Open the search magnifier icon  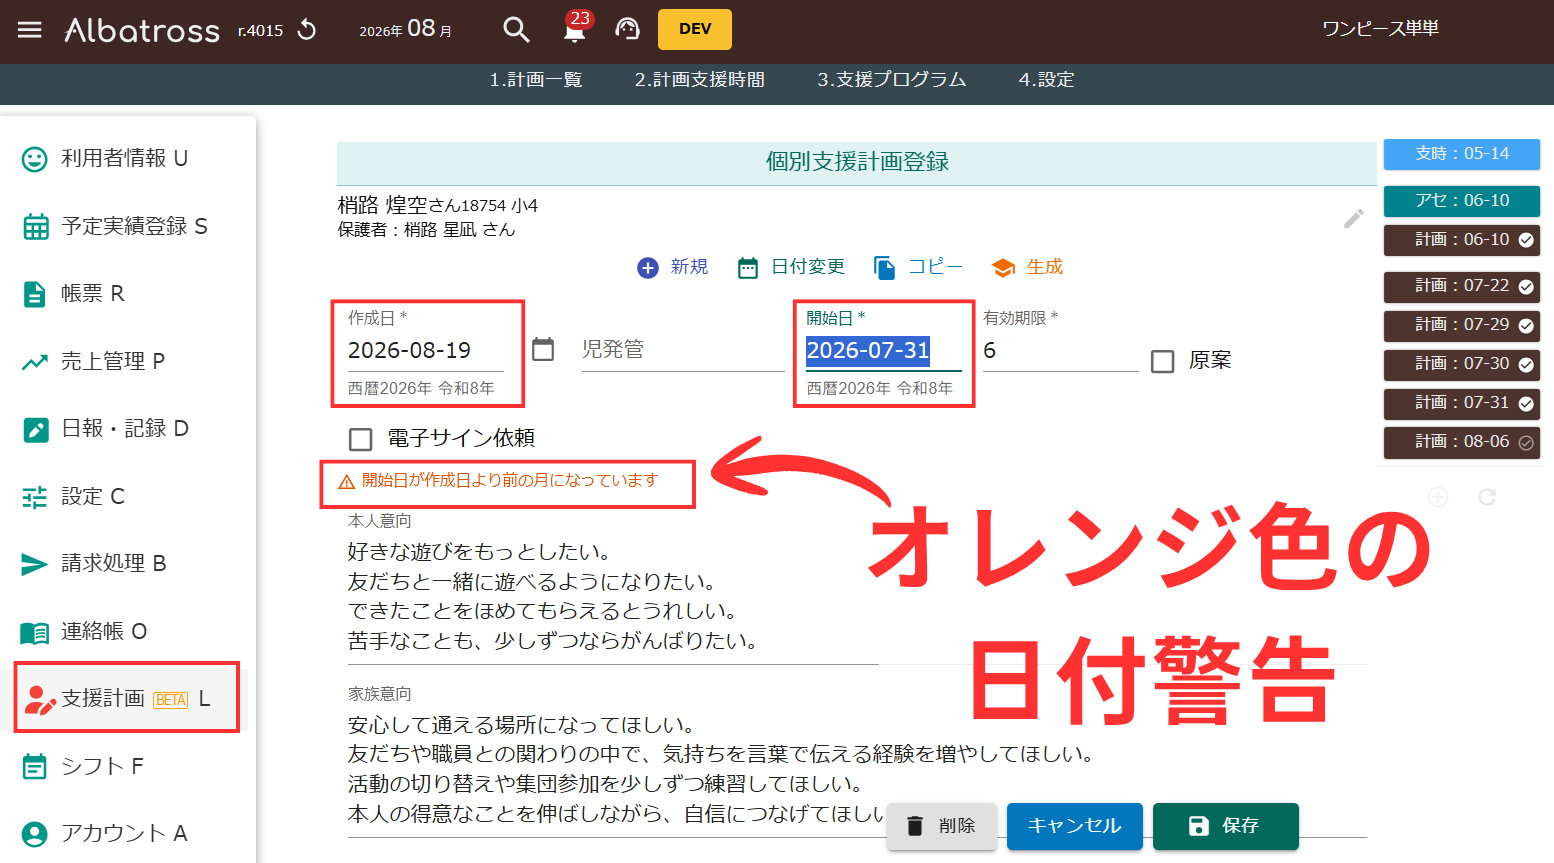516,30
